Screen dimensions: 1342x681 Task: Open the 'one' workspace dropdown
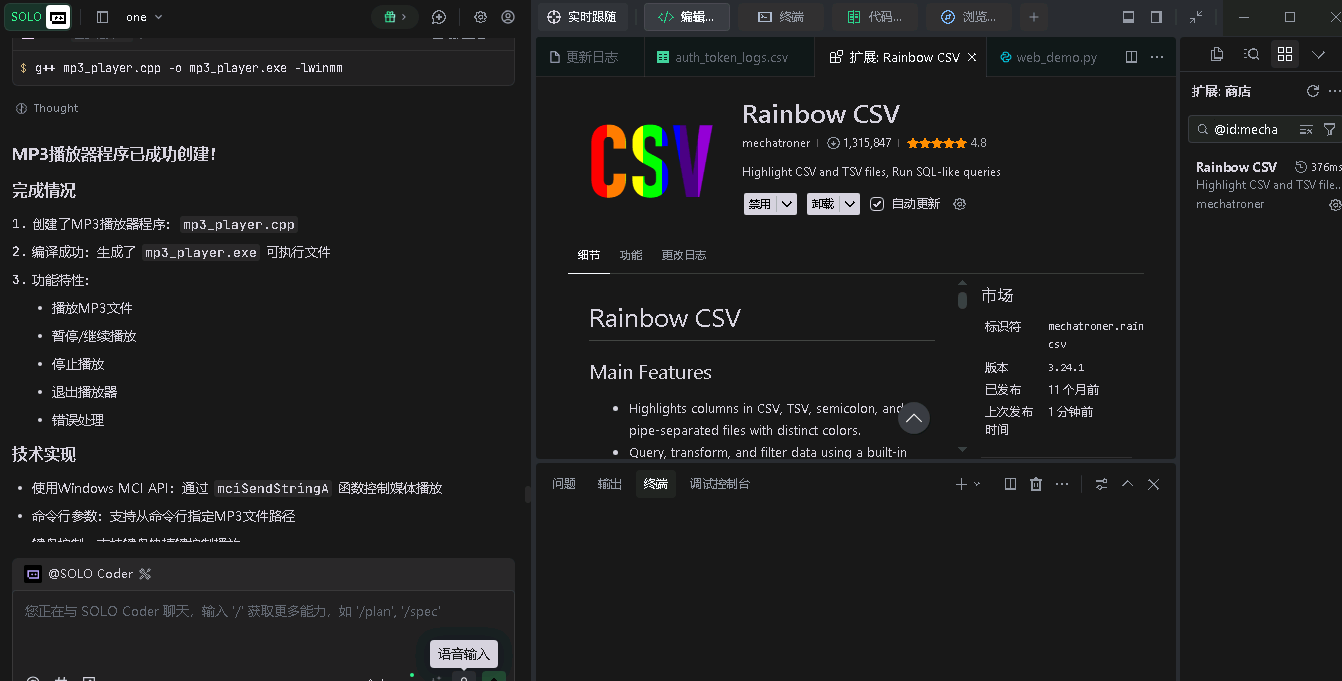(x=144, y=17)
